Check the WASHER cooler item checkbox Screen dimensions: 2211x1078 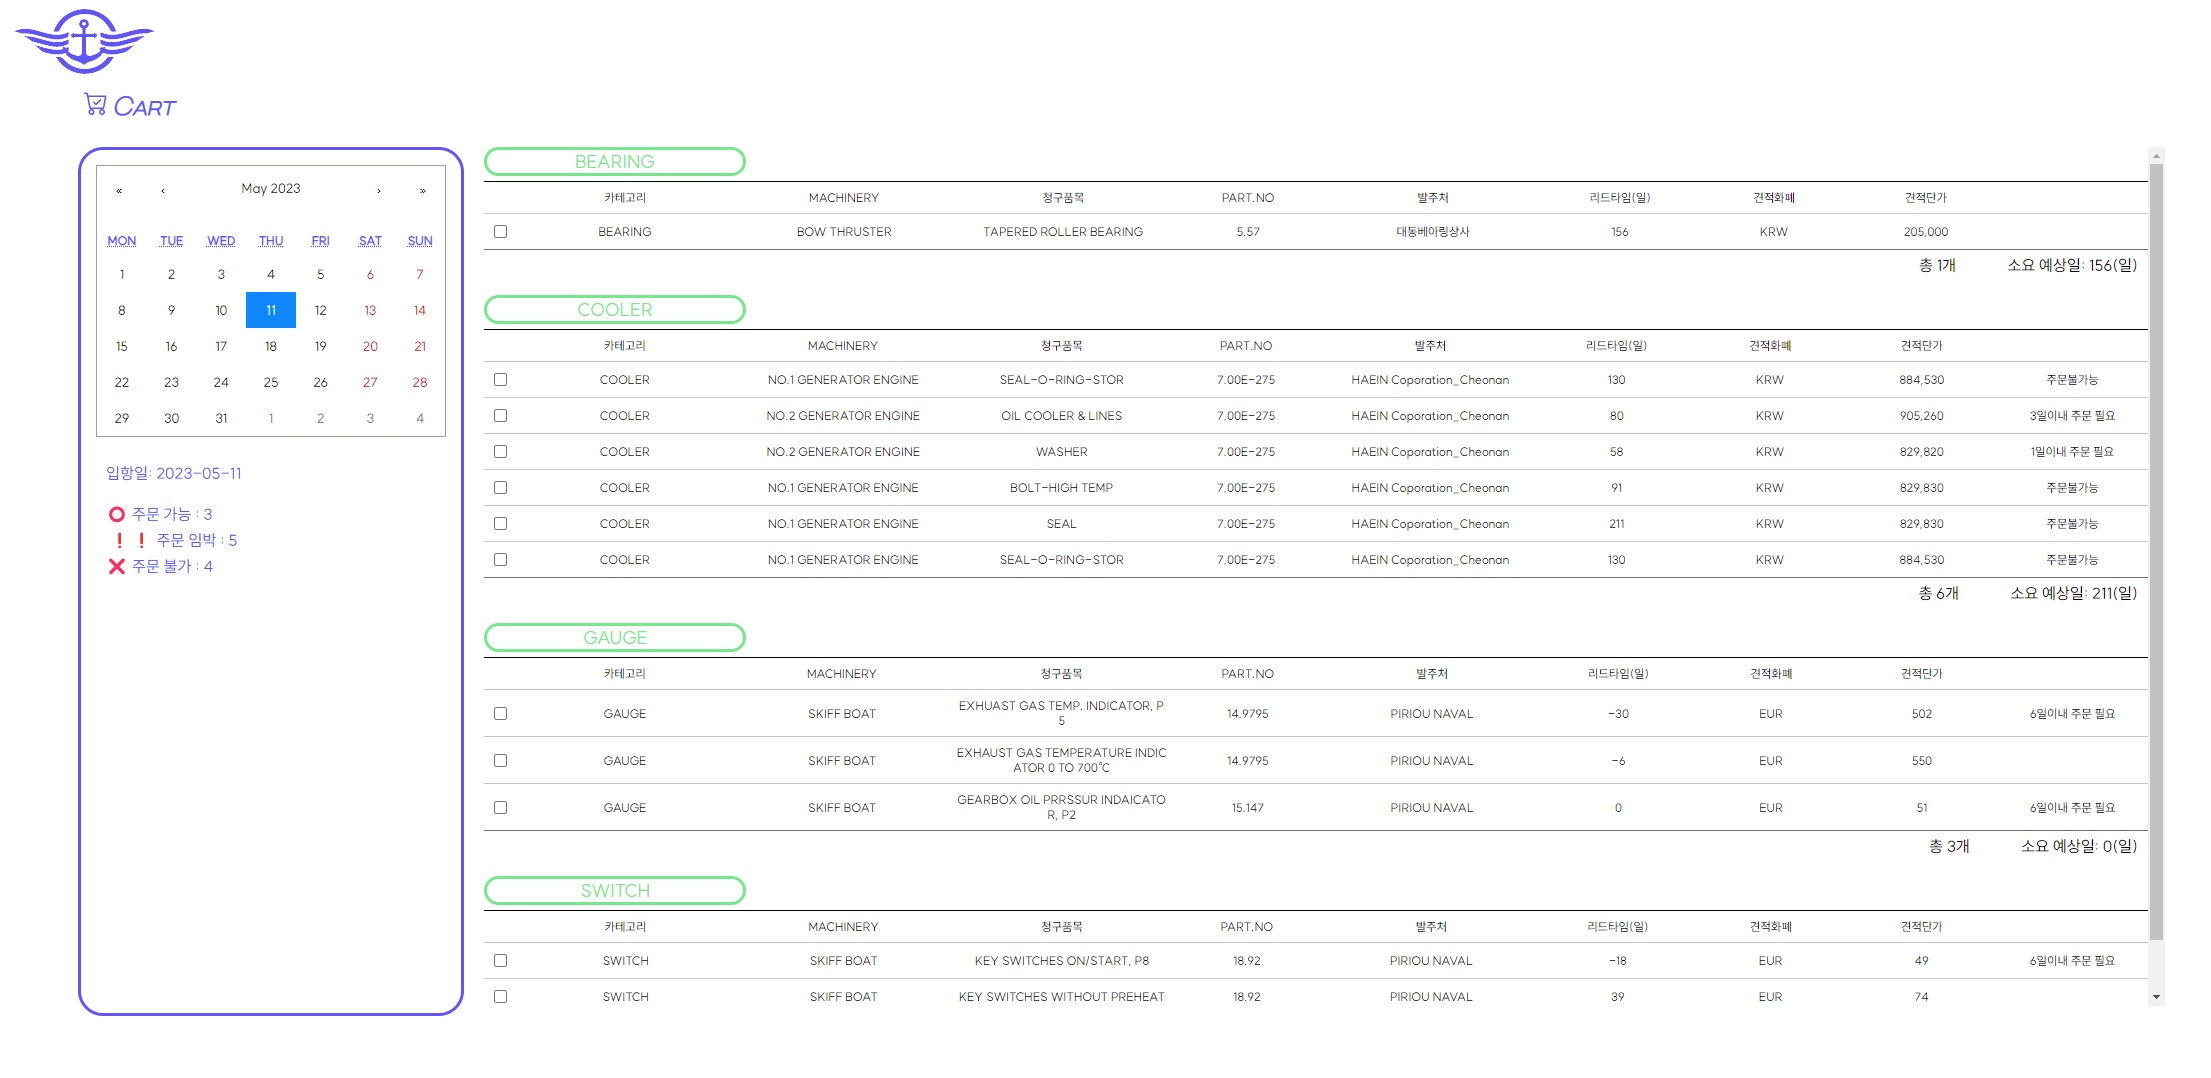[500, 451]
